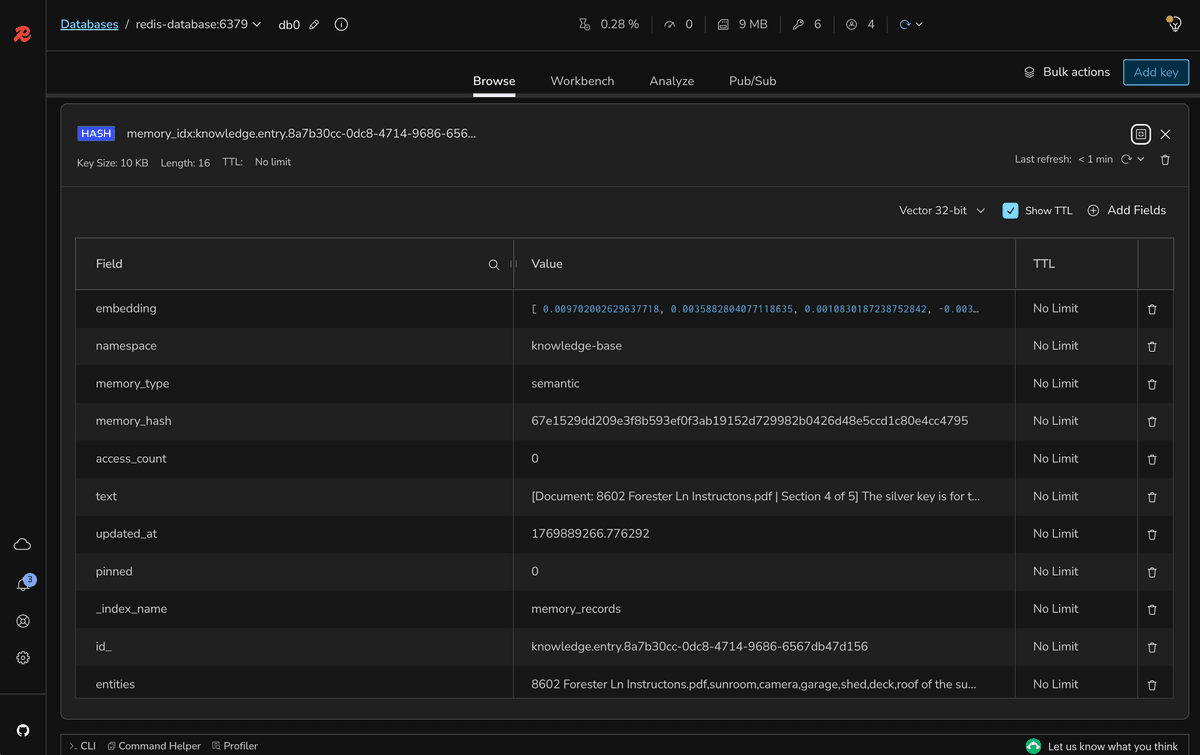This screenshot has height=755, width=1200.
Task: Open the Databases breadcrumb link
Action: click(89, 24)
